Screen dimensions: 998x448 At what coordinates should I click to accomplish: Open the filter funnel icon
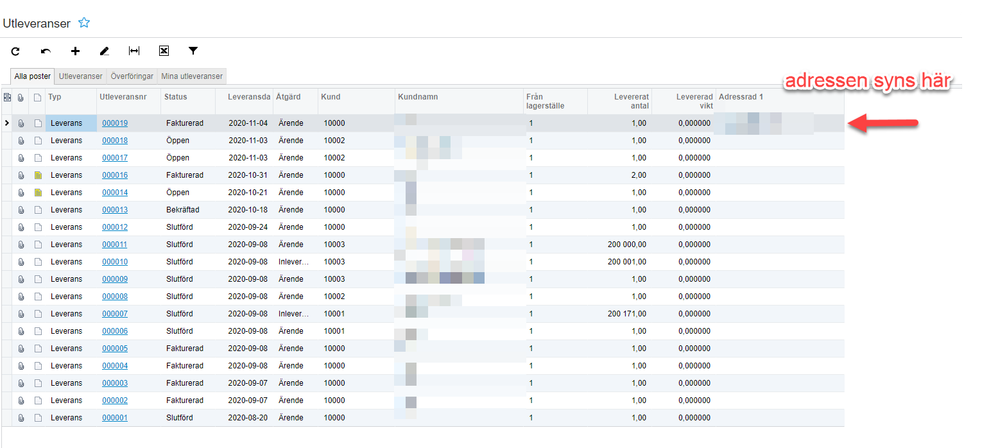(x=193, y=51)
